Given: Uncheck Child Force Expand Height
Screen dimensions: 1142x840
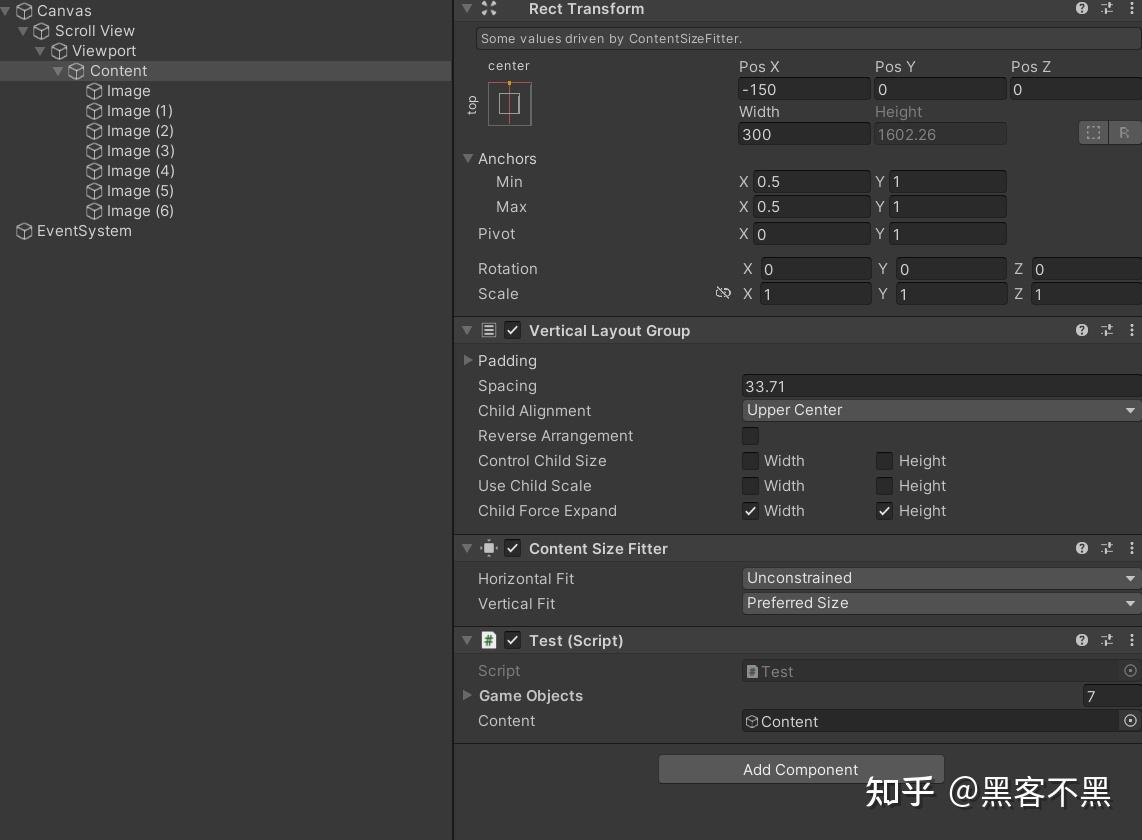Looking at the screenshot, I should coord(884,511).
